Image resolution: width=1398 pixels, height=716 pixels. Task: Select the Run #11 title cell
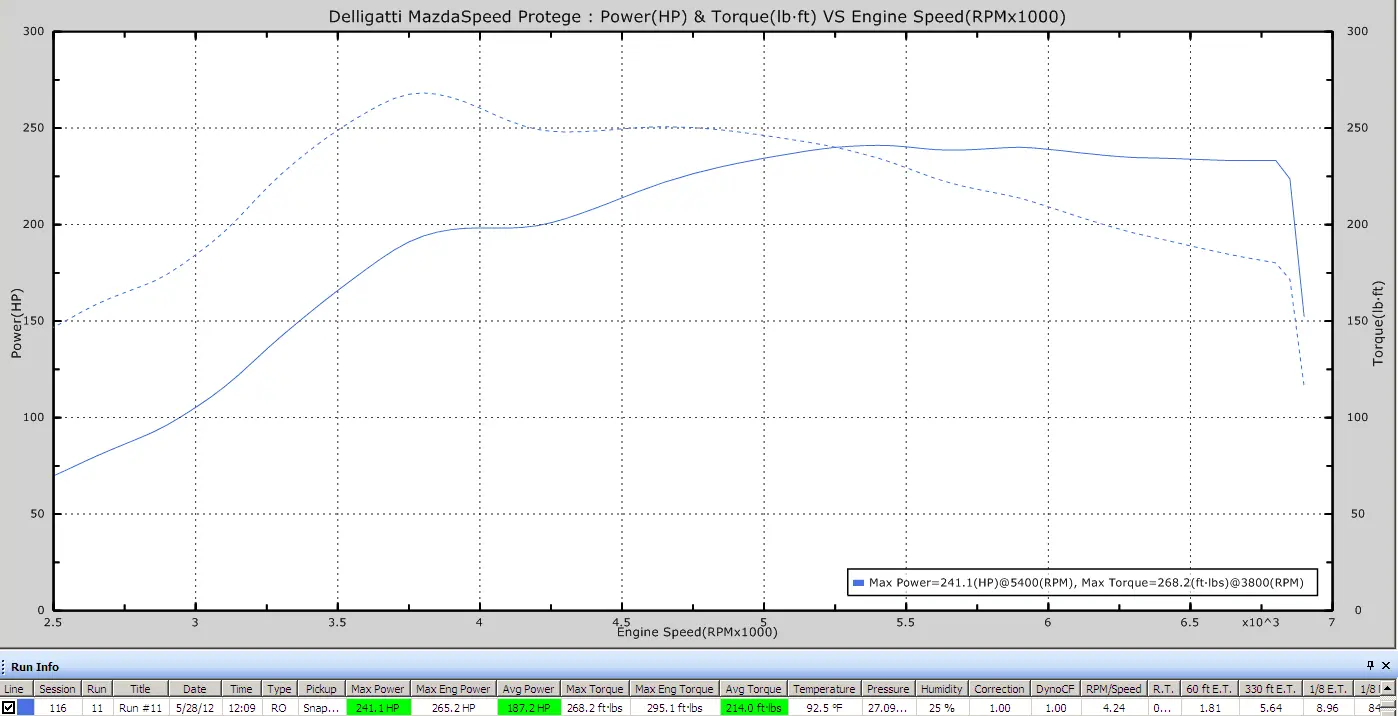point(140,707)
